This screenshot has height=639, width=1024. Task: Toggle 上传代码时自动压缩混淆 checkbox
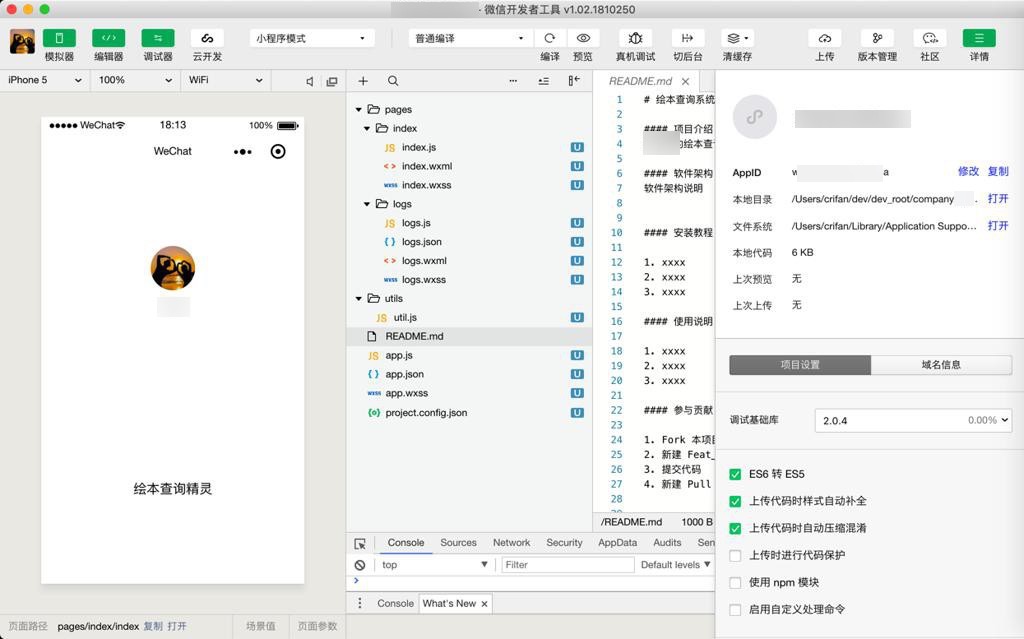click(735, 529)
